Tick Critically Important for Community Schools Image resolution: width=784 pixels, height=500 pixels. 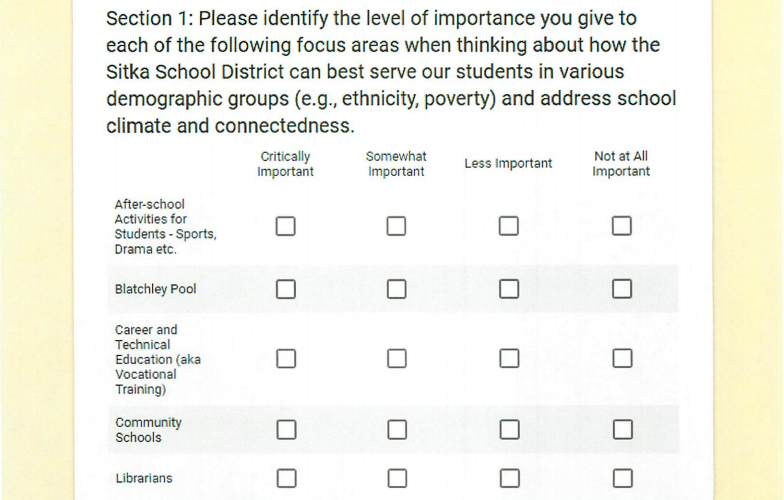(286, 430)
